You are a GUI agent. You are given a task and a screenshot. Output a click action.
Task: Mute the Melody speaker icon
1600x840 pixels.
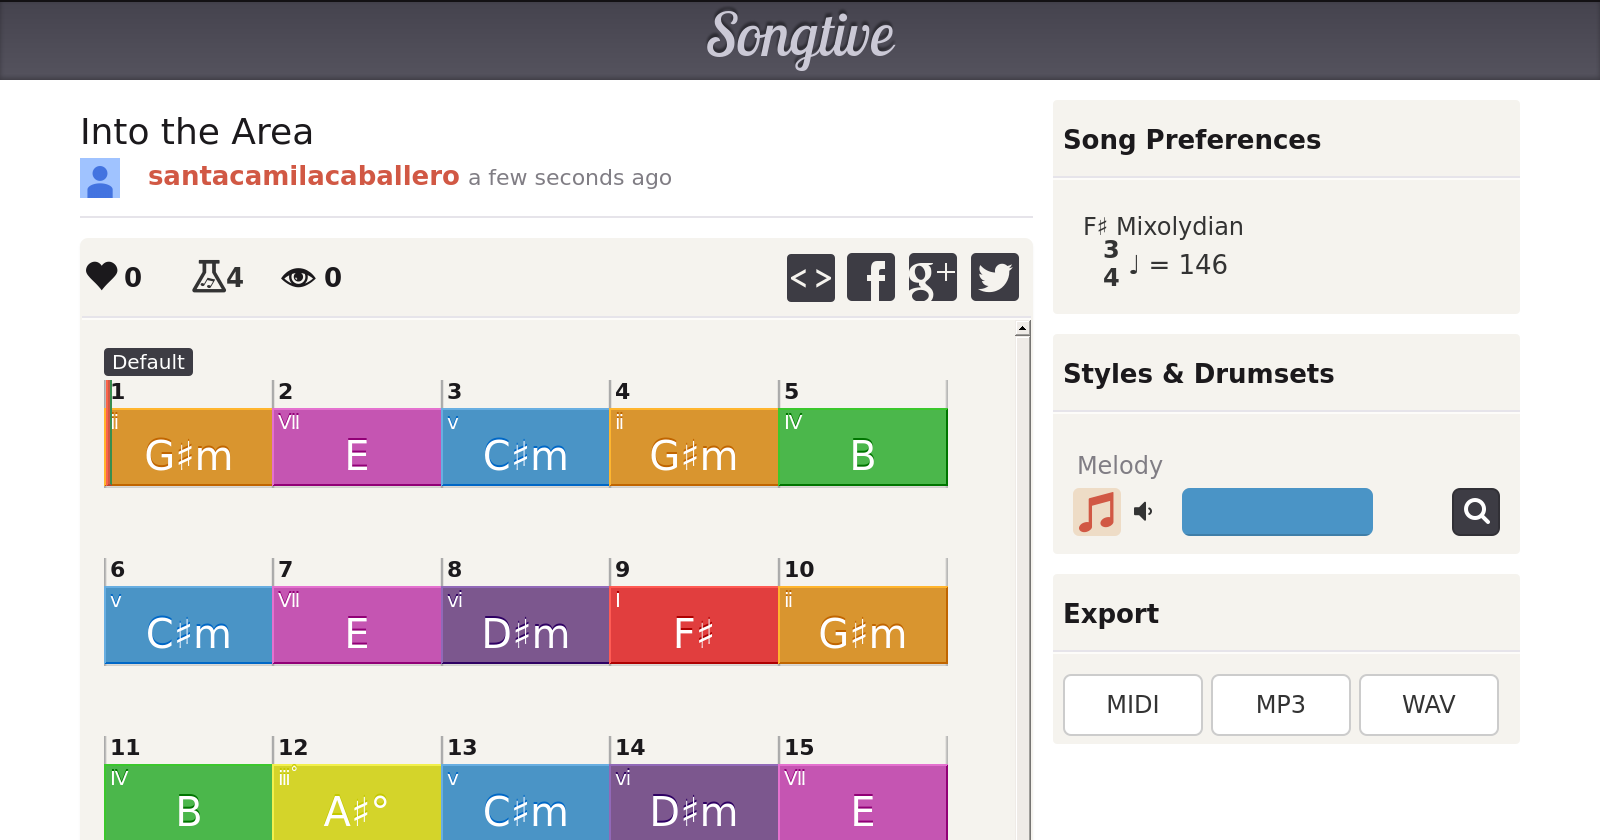(x=1143, y=512)
